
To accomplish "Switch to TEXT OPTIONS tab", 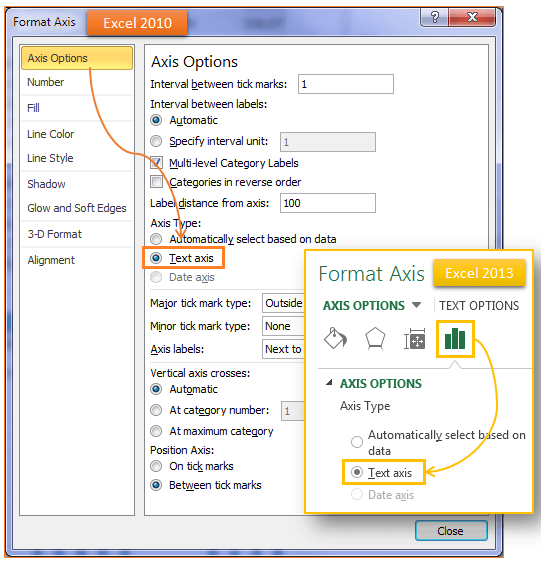I will coord(479,306).
